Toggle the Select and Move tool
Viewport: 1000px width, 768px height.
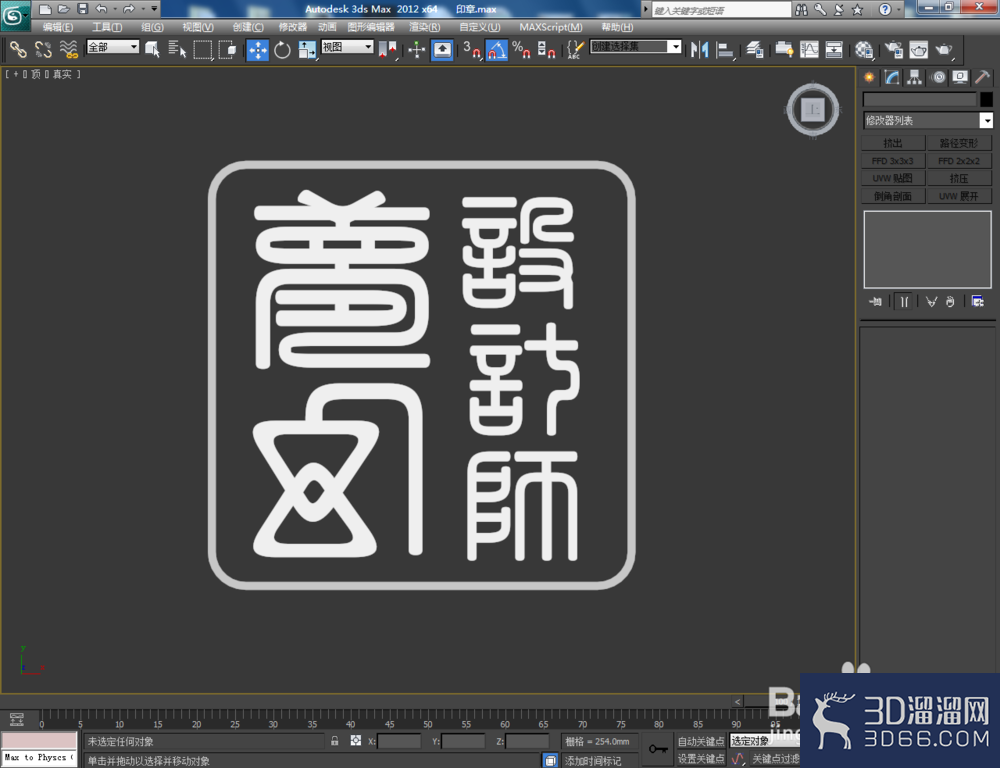tap(258, 49)
